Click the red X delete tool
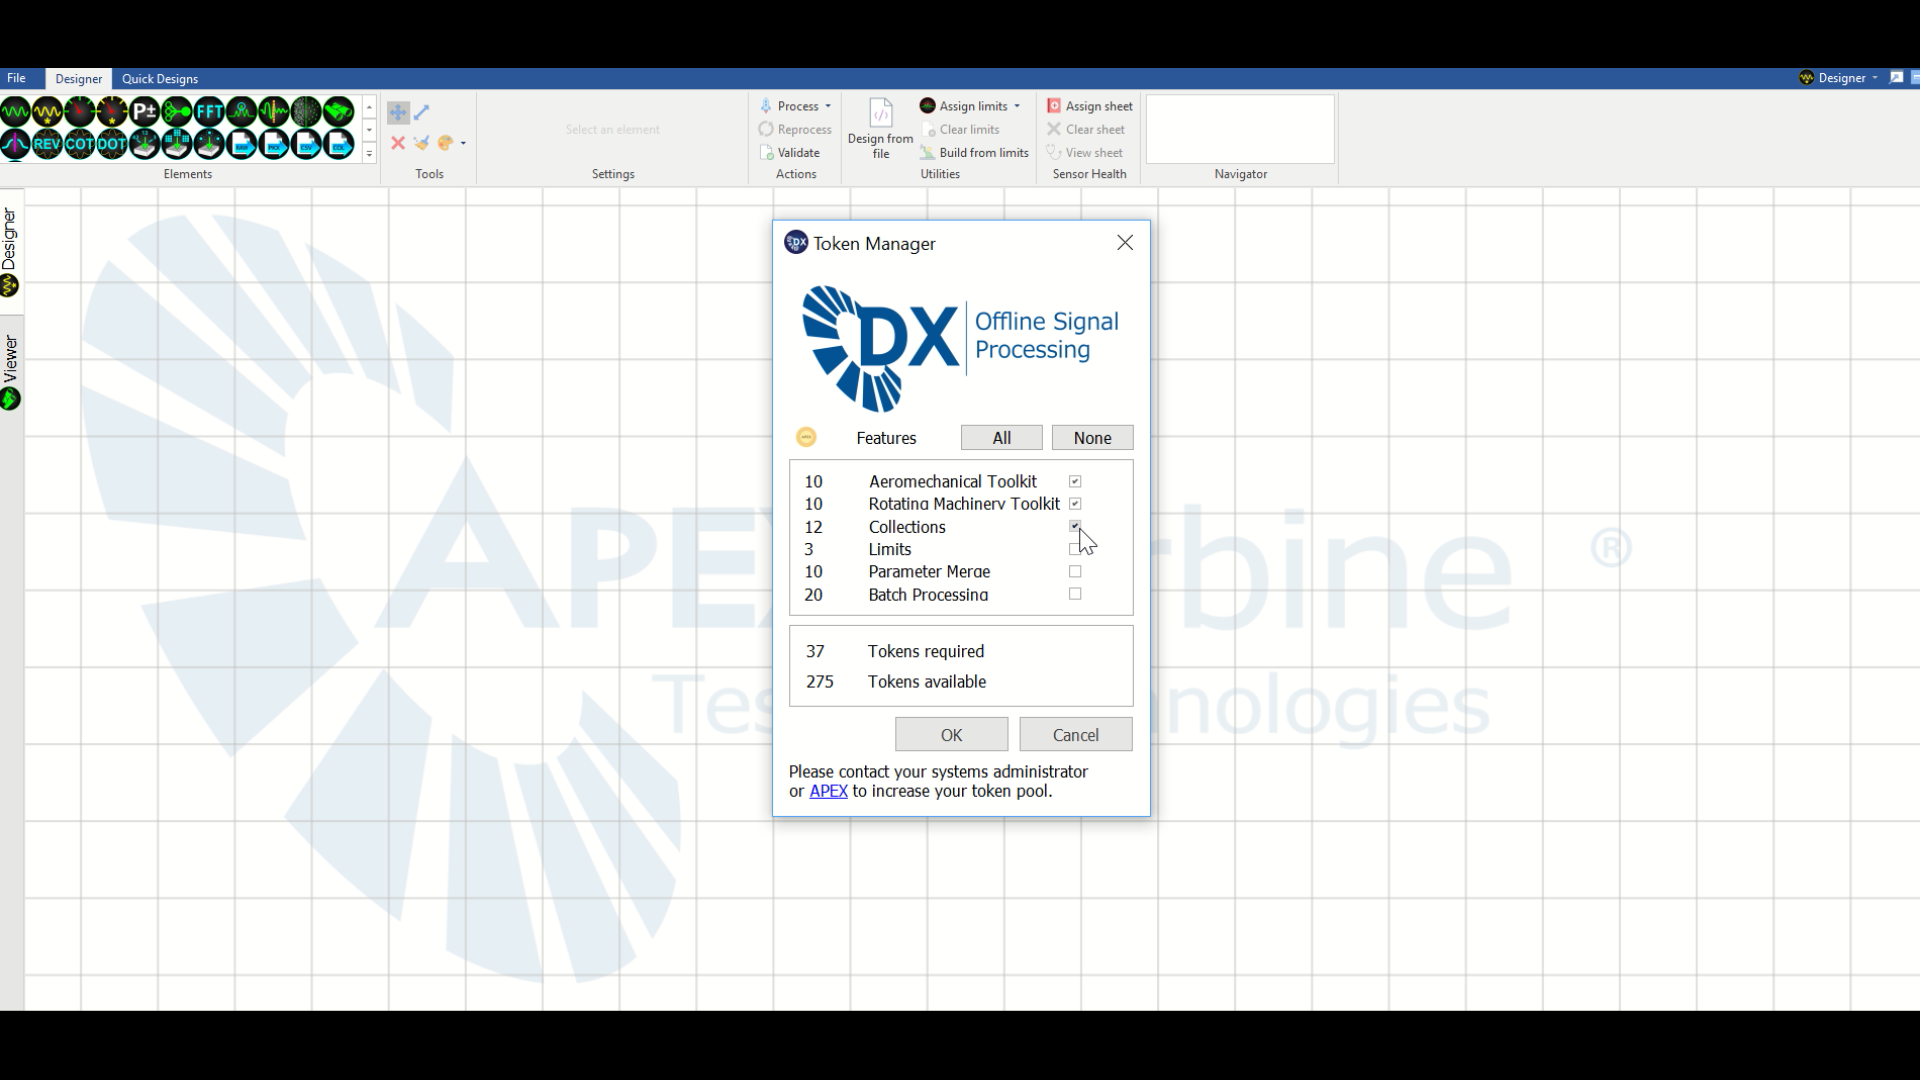1920x1080 pixels. click(x=398, y=143)
